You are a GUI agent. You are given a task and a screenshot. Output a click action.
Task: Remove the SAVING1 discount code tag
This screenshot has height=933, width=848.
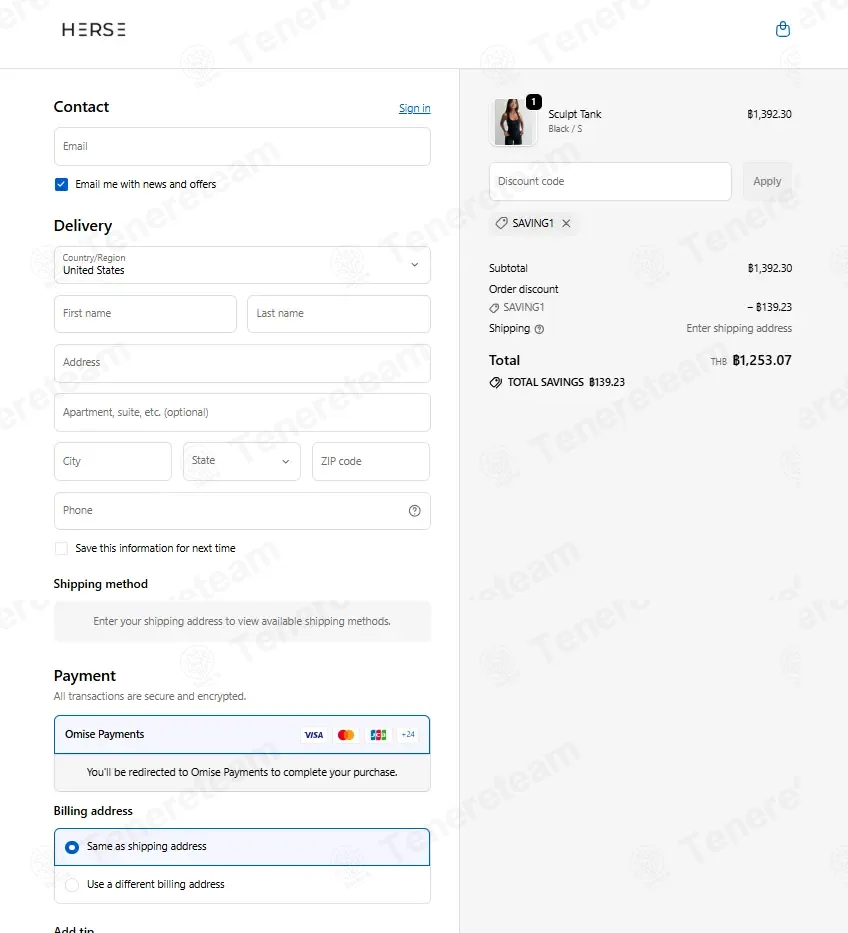tap(566, 223)
